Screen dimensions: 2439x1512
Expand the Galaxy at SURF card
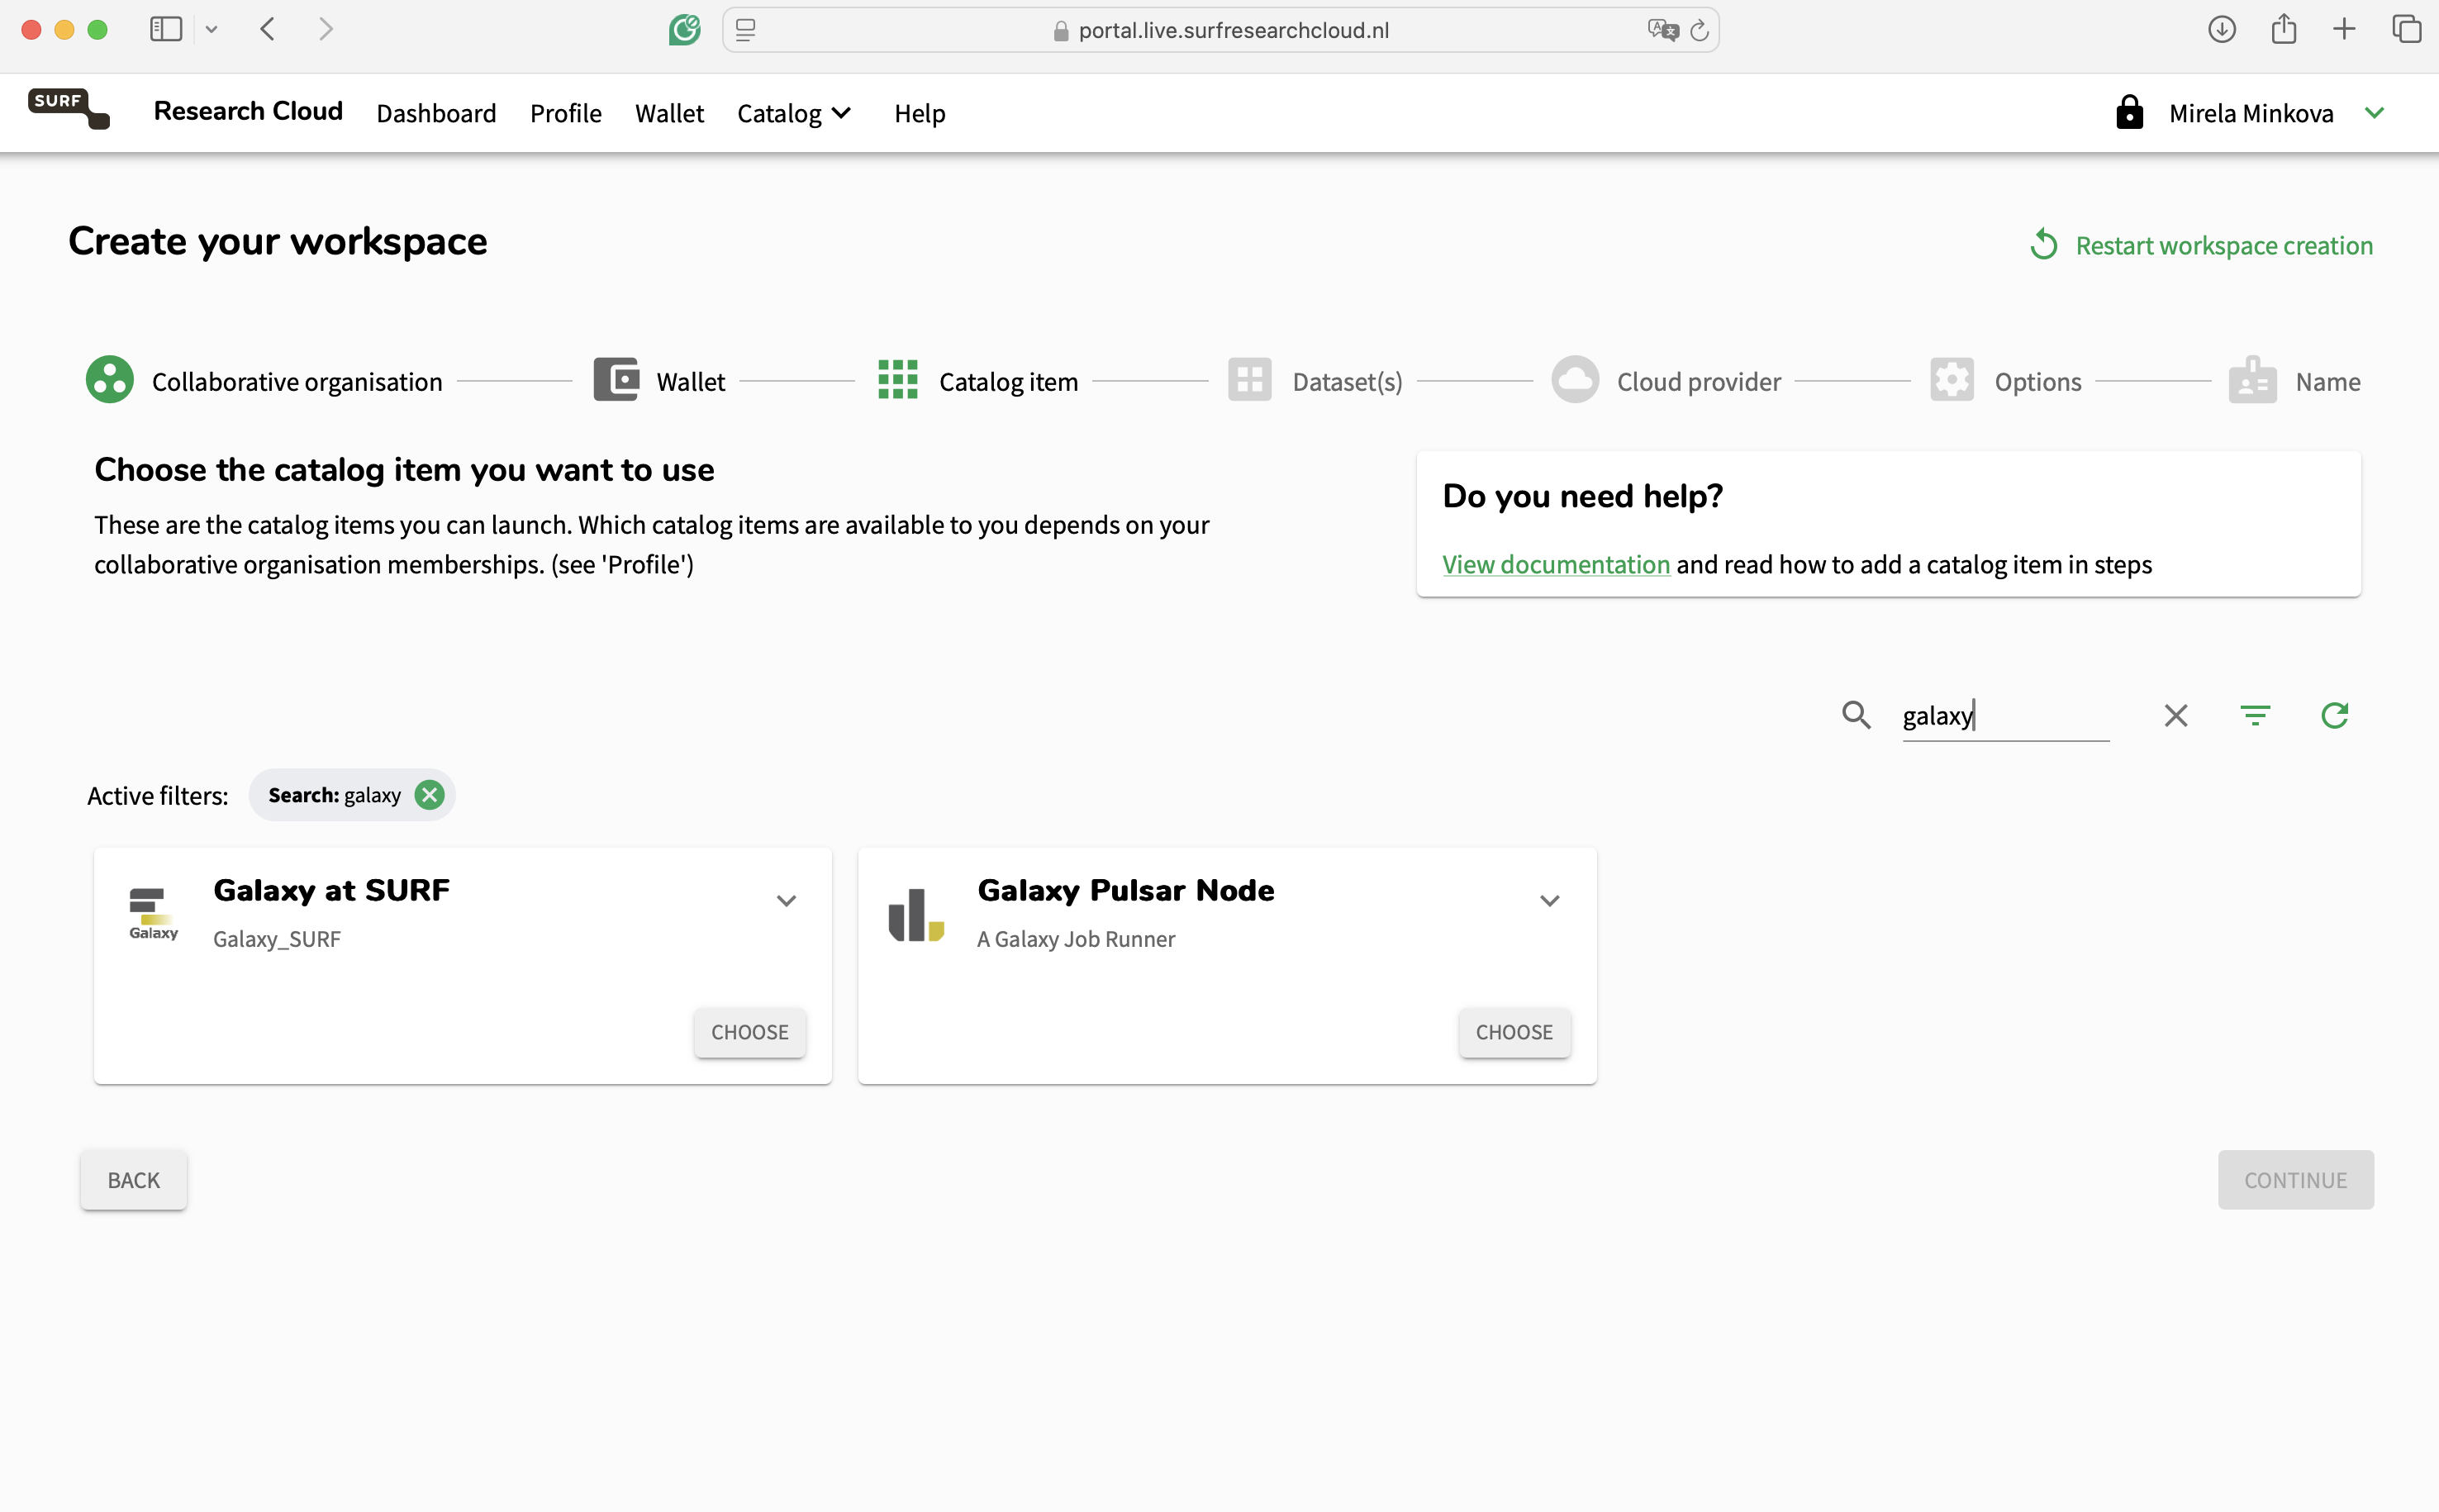click(x=786, y=900)
